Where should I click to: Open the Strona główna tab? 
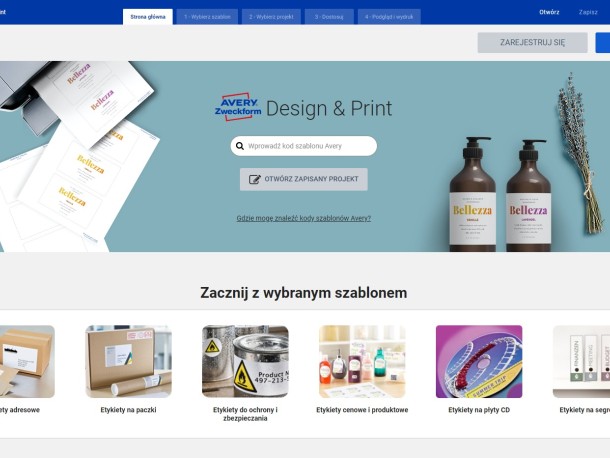coord(148,17)
